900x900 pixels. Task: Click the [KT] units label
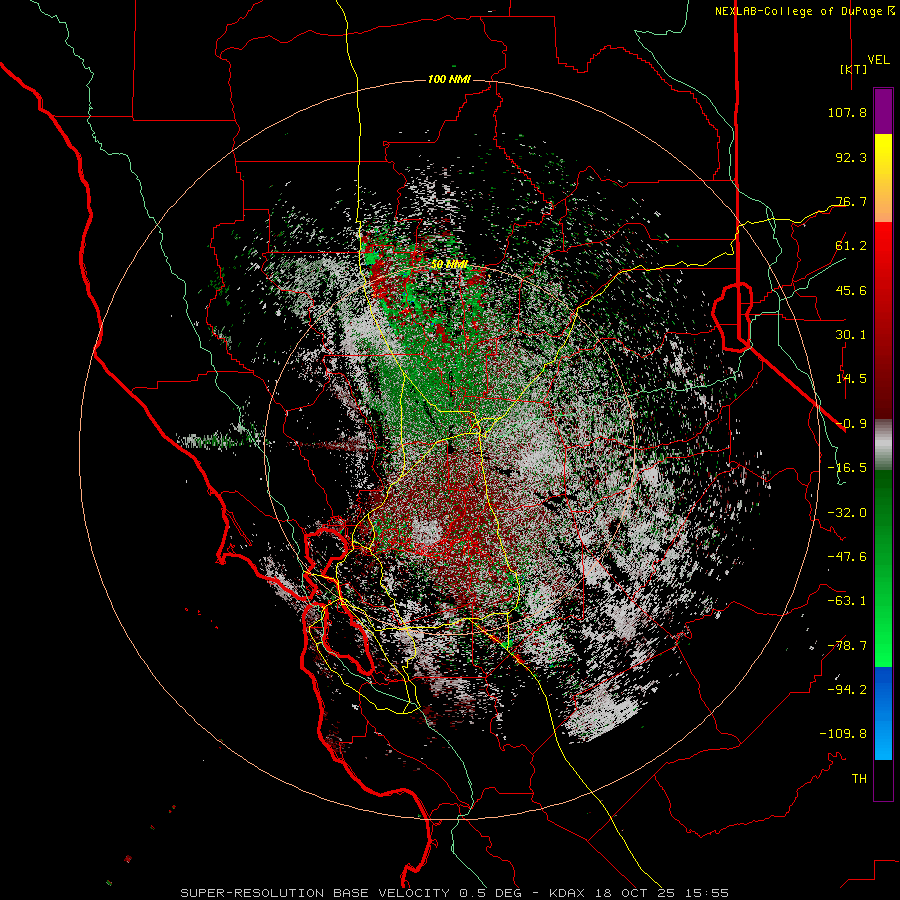click(854, 69)
